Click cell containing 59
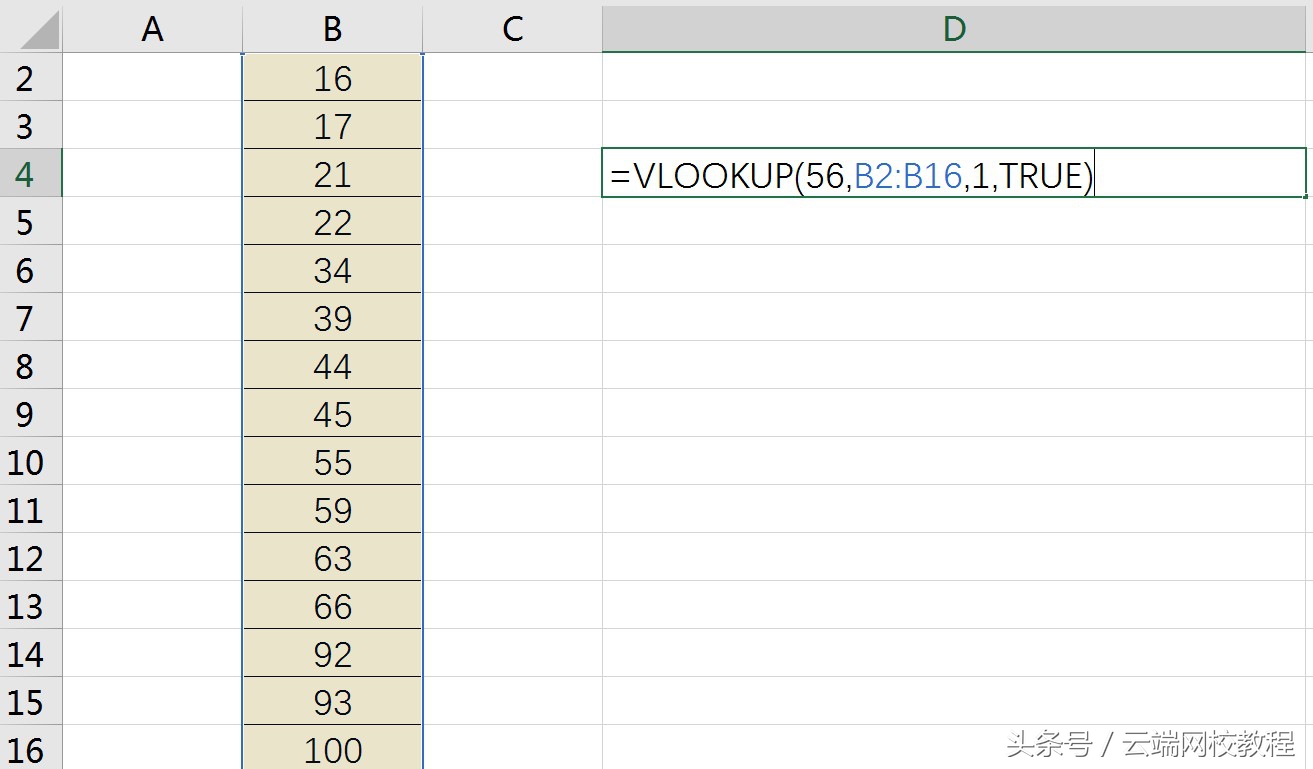This screenshot has height=769, width=1313. click(x=332, y=509)
